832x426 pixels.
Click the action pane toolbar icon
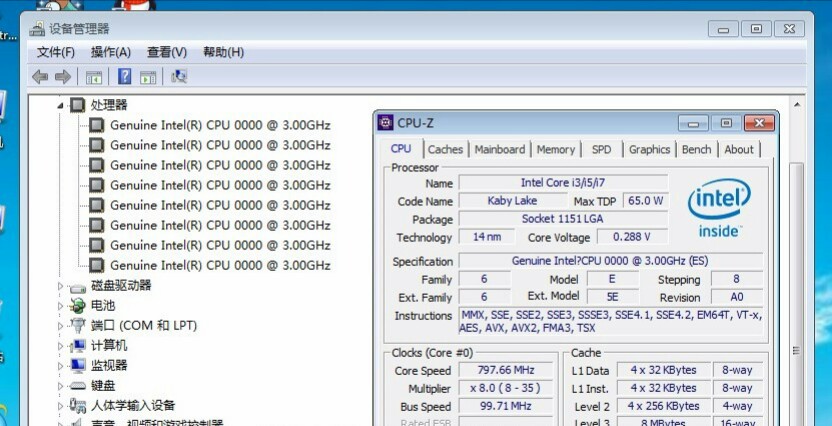[x=148, y=77]
